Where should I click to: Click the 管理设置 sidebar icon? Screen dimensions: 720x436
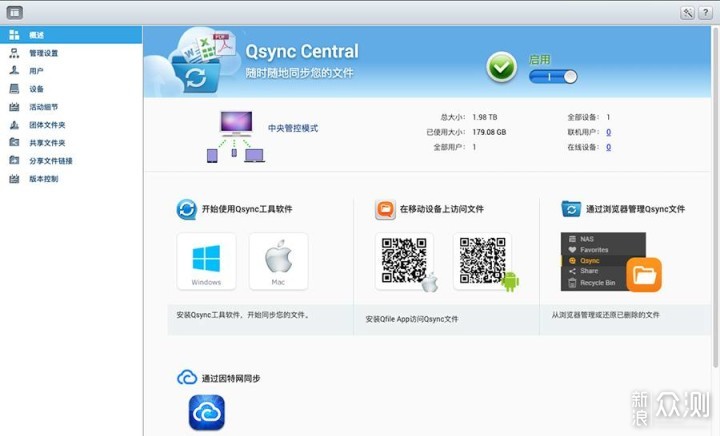point(14,53)
